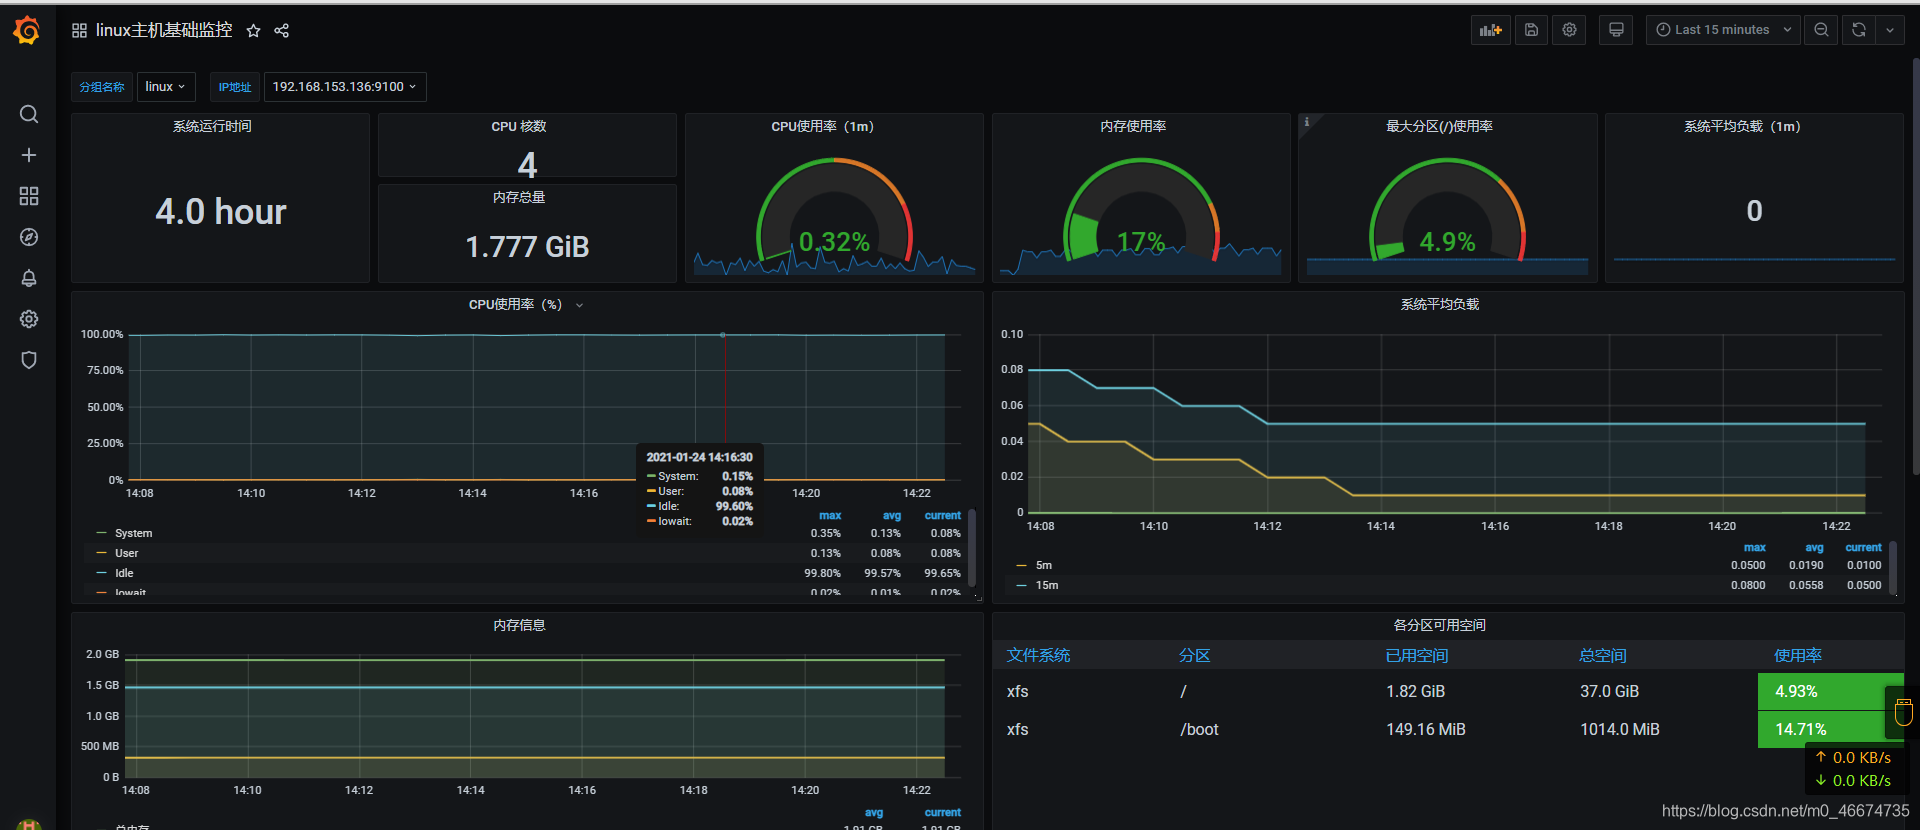Click the 1014.0 MiB total space cell
The width and height of the screenshot is (1920, 830).
pos(1619,730)
